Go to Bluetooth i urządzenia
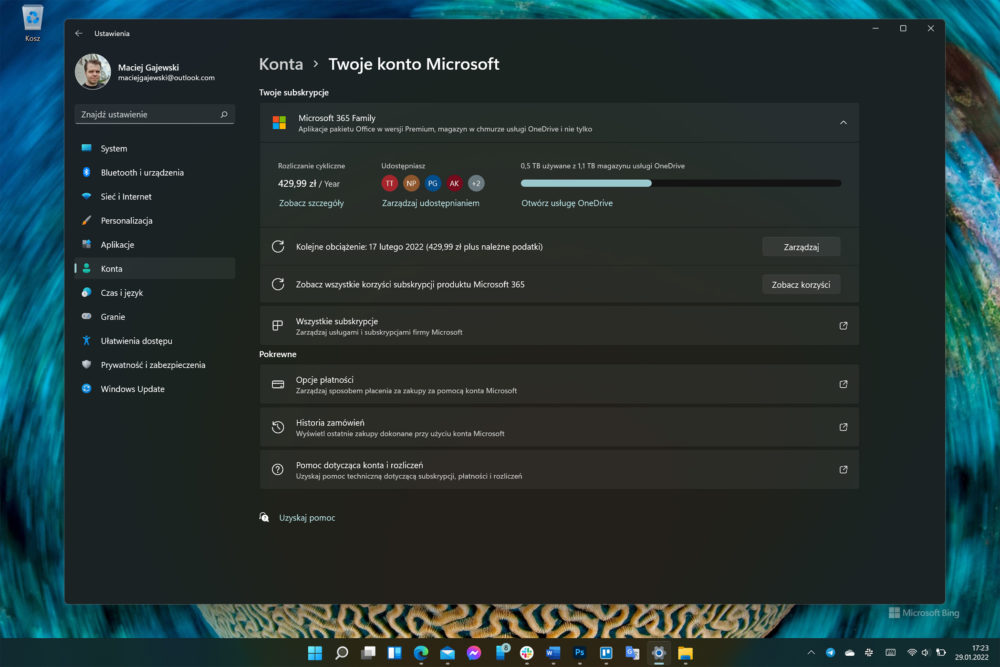 pyautogui.click(x=154, y=173)
